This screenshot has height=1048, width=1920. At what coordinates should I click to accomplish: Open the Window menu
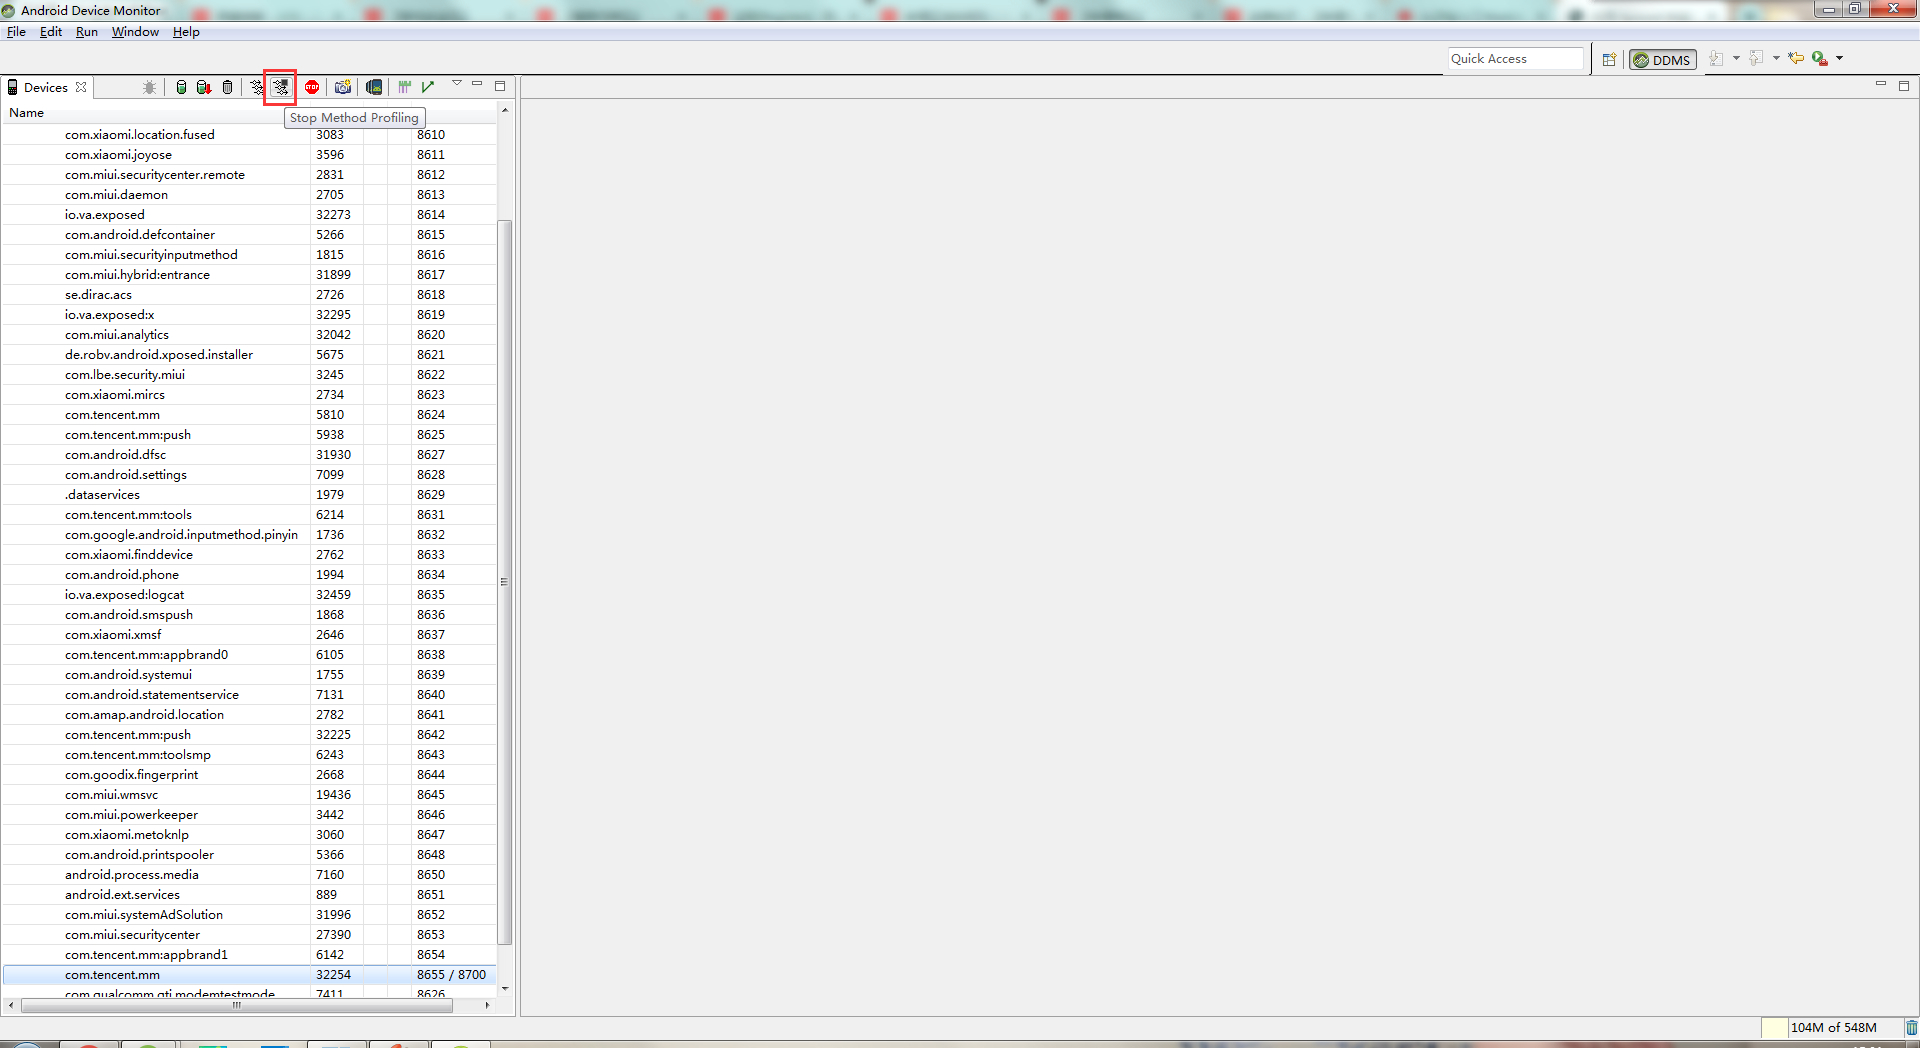coord(135,32)
